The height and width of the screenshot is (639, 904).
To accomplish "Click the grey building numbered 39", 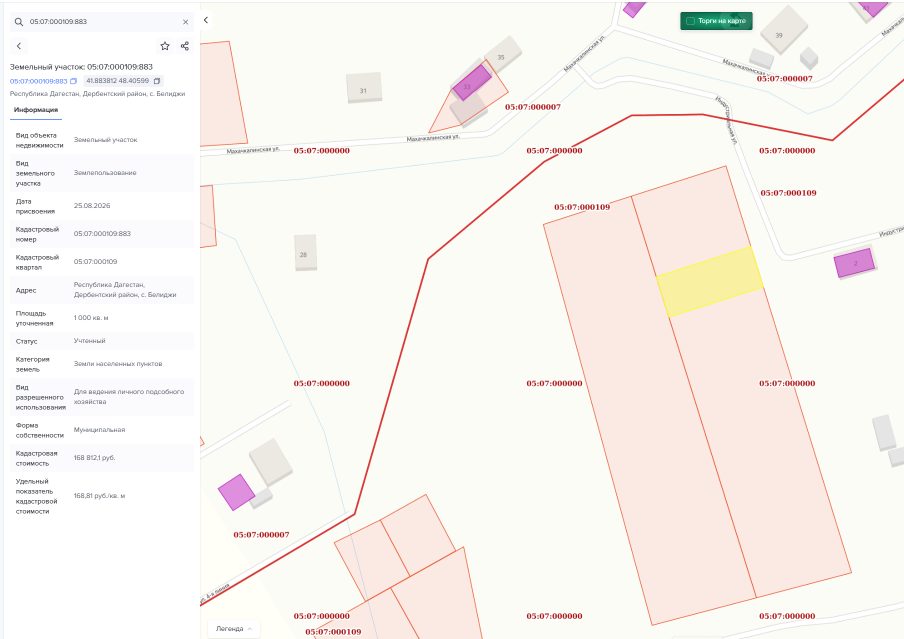I will pyautogui.click(x=784, y=31).
